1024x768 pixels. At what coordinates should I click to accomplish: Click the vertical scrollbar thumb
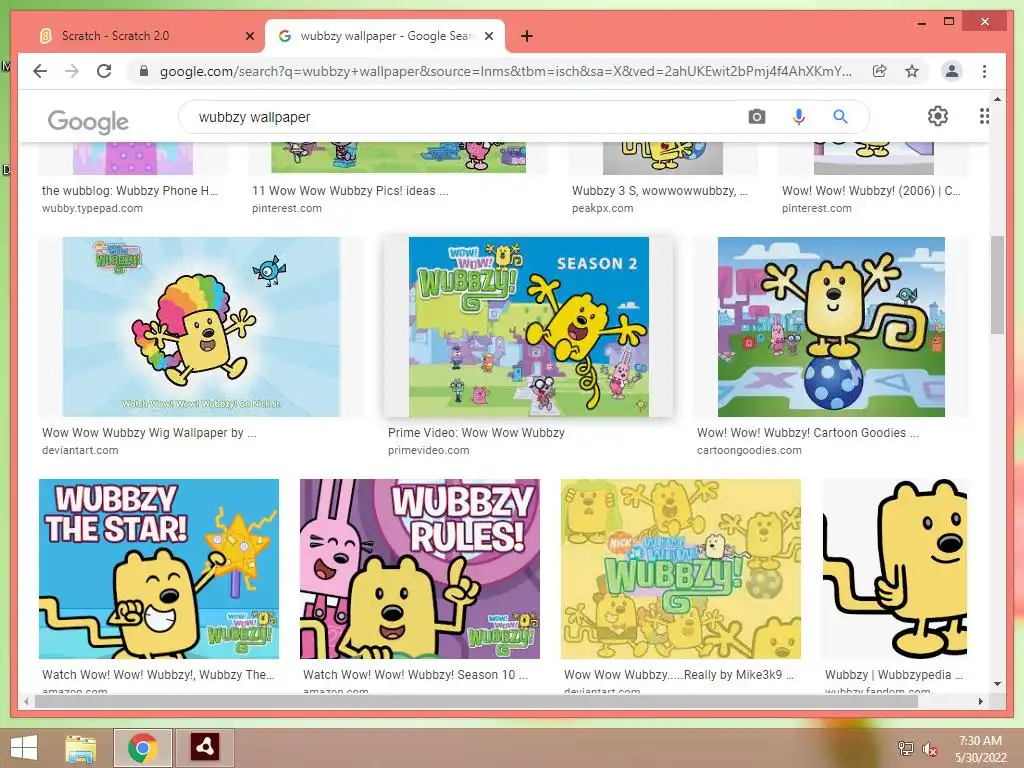(x=997, y=285)
